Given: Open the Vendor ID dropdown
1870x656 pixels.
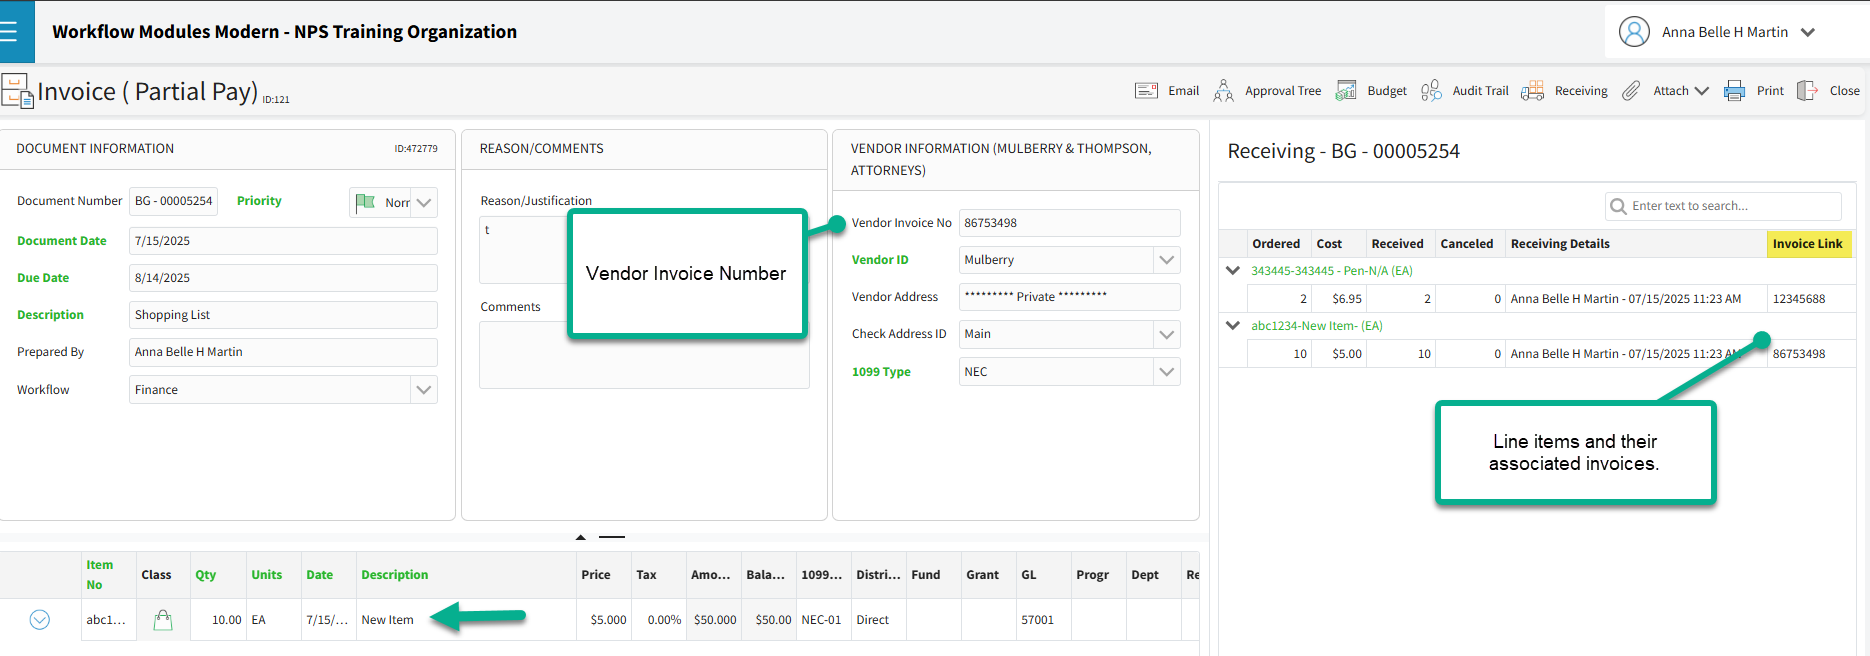Looking at the screenshot, I should click(1166, 260).
